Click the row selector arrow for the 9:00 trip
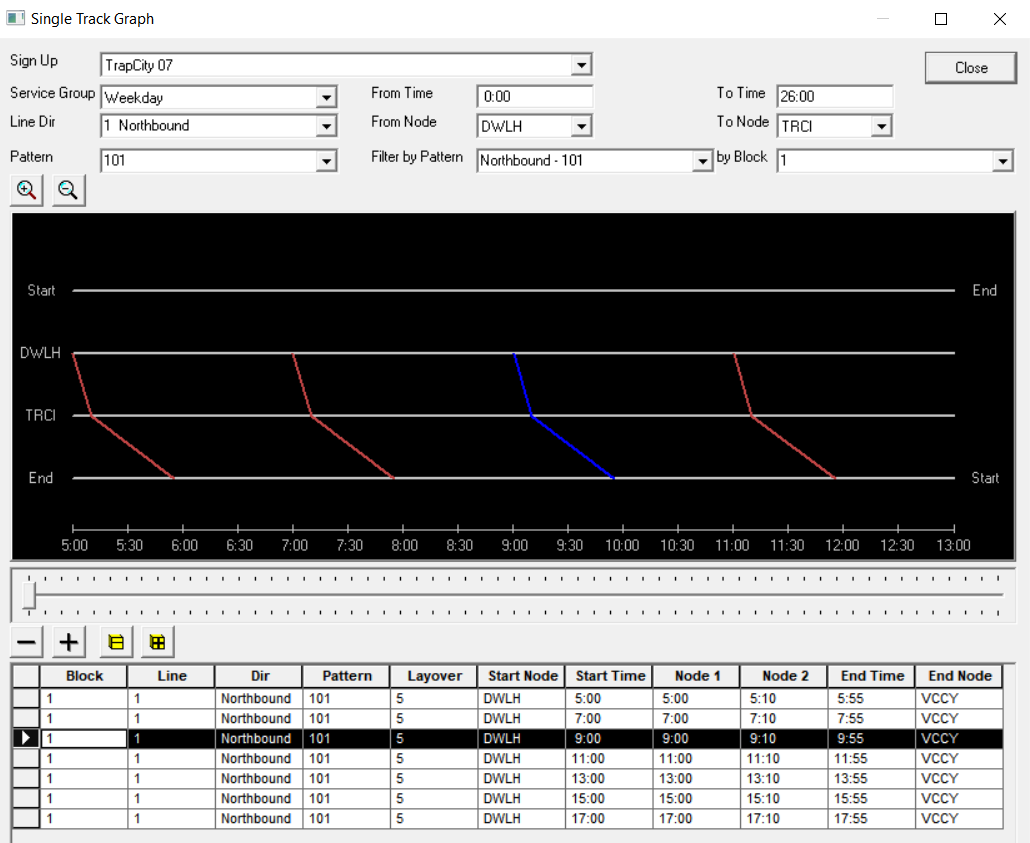Screen dimensions: 1030x843 pos(26,738)
